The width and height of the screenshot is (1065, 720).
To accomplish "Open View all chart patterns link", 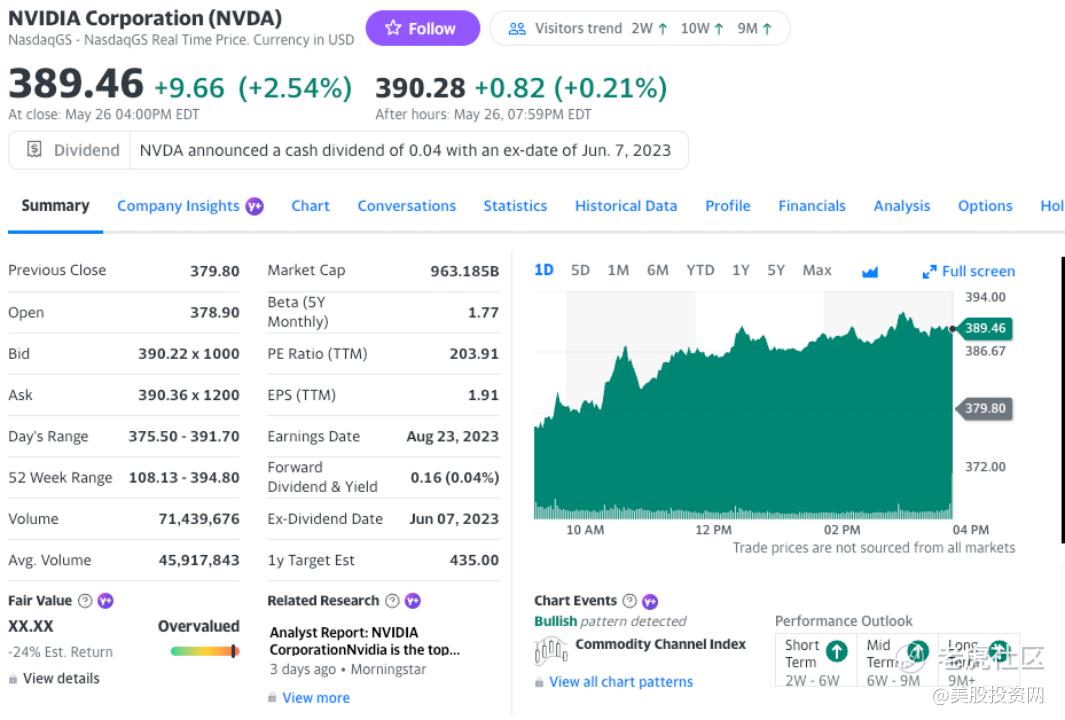I will coord(620,682).
